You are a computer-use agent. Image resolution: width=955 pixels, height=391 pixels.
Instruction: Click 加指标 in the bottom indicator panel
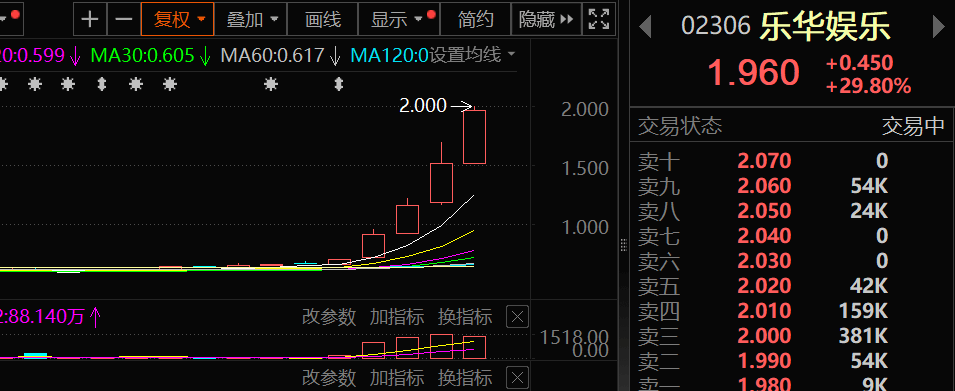click(x=397, y=377)
